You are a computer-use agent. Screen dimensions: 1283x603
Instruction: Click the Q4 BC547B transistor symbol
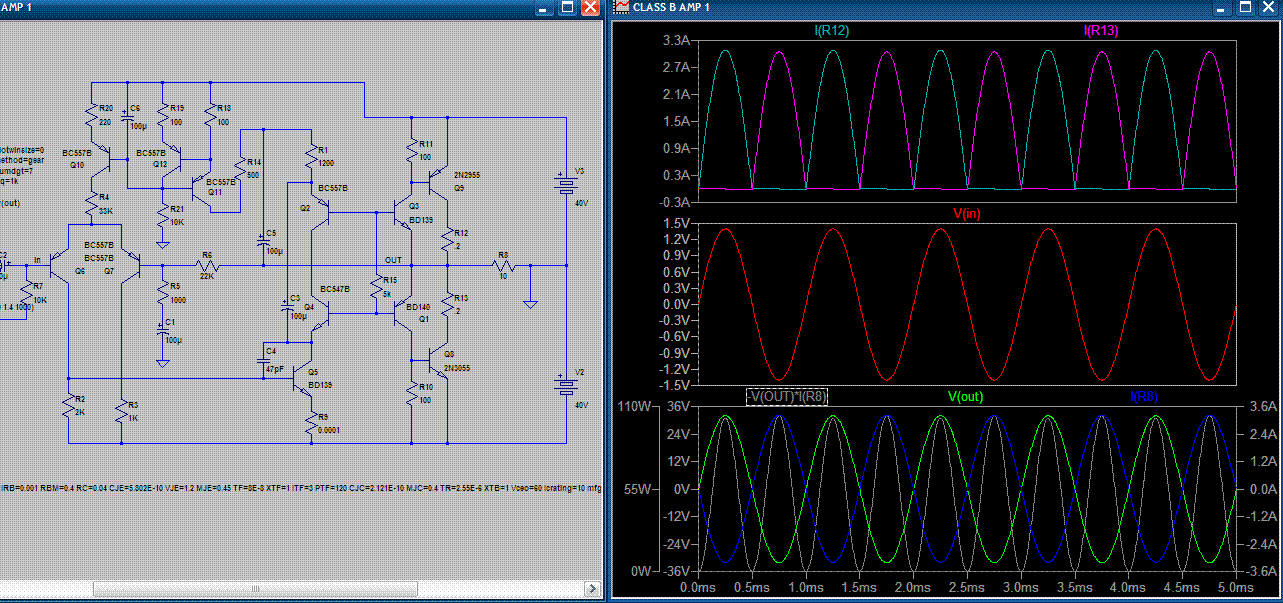(320, 313)
